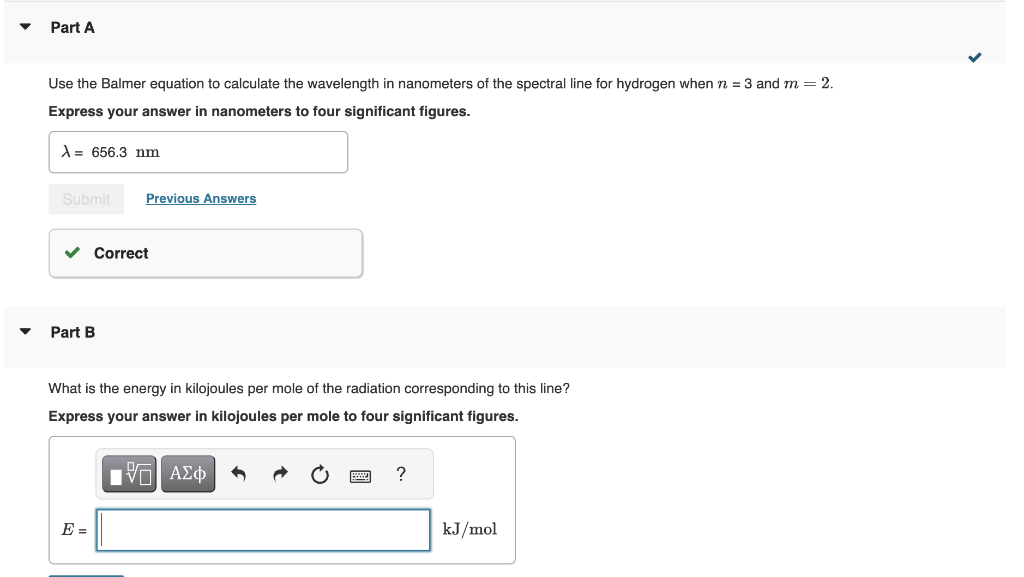This screenshot has height=577, width=1024.
Task: Collapse the Part B section triangle
Action: (x=25, y=332)
